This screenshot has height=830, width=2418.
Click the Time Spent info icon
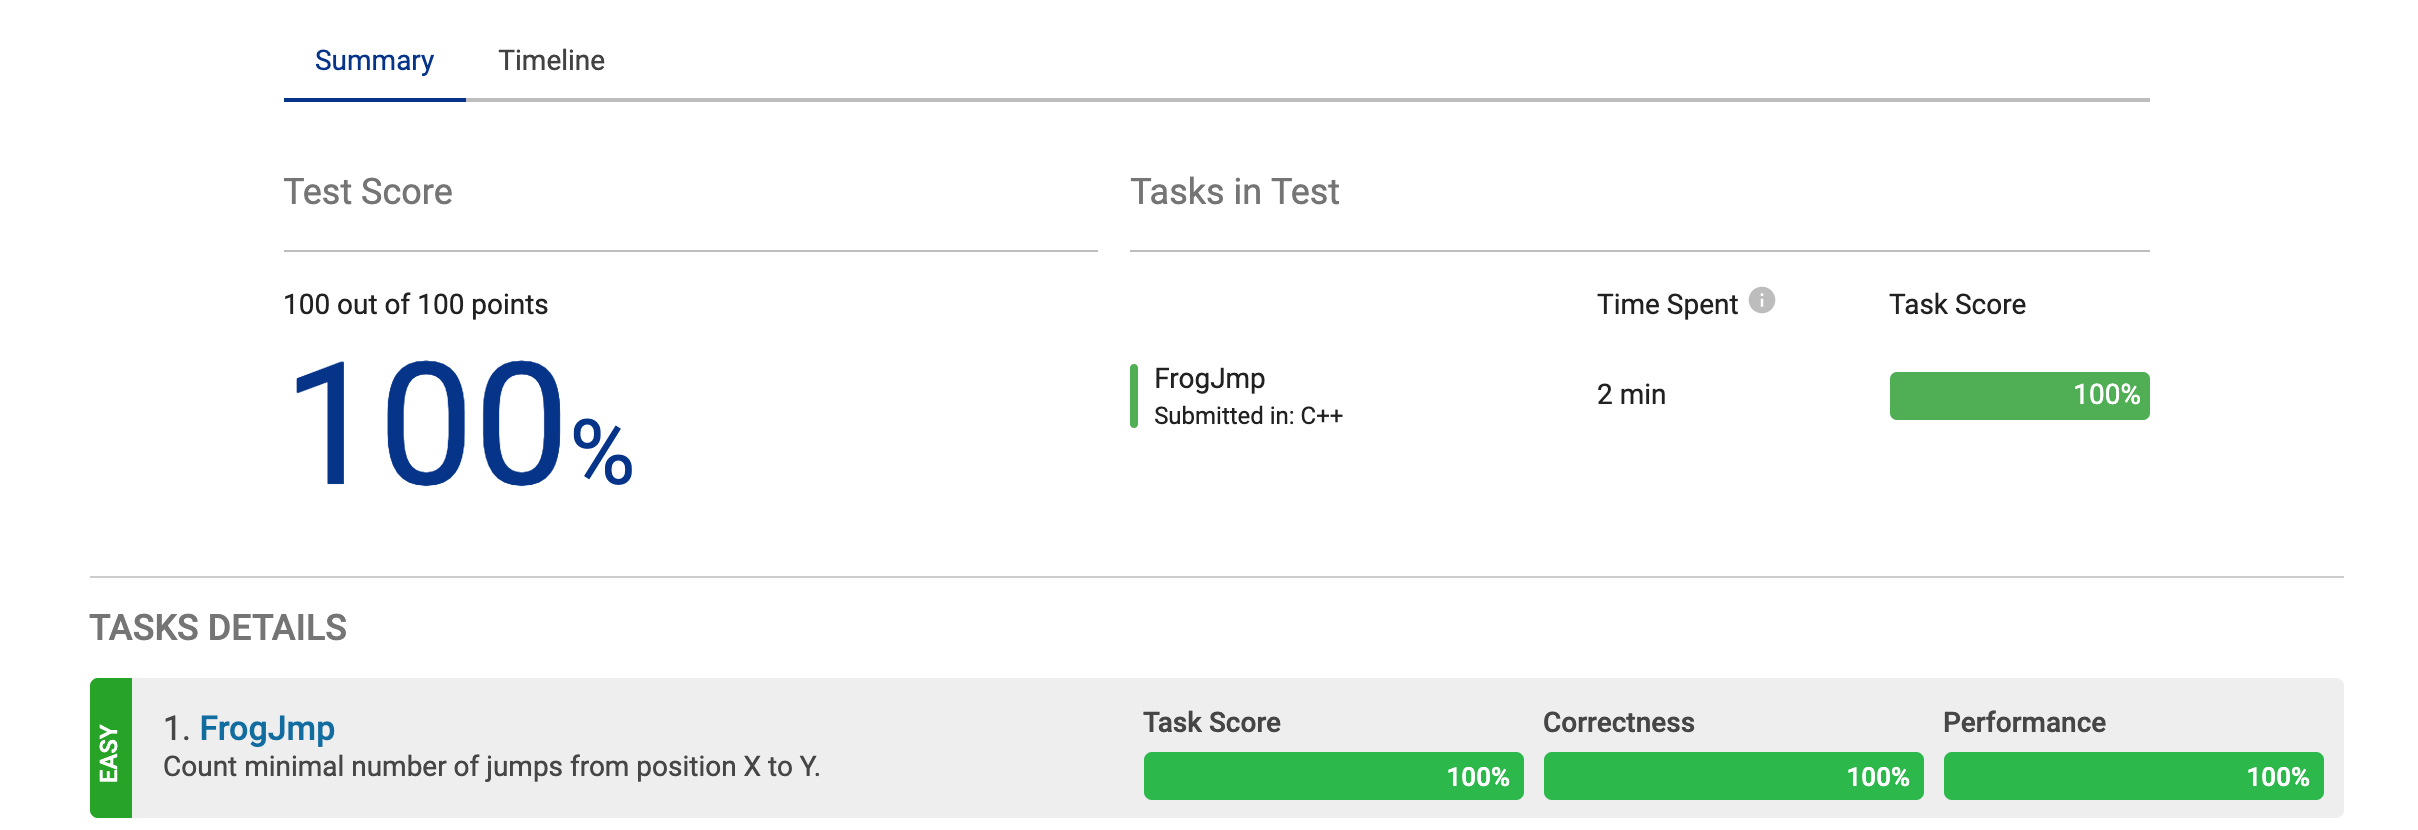coord(1761,300)
